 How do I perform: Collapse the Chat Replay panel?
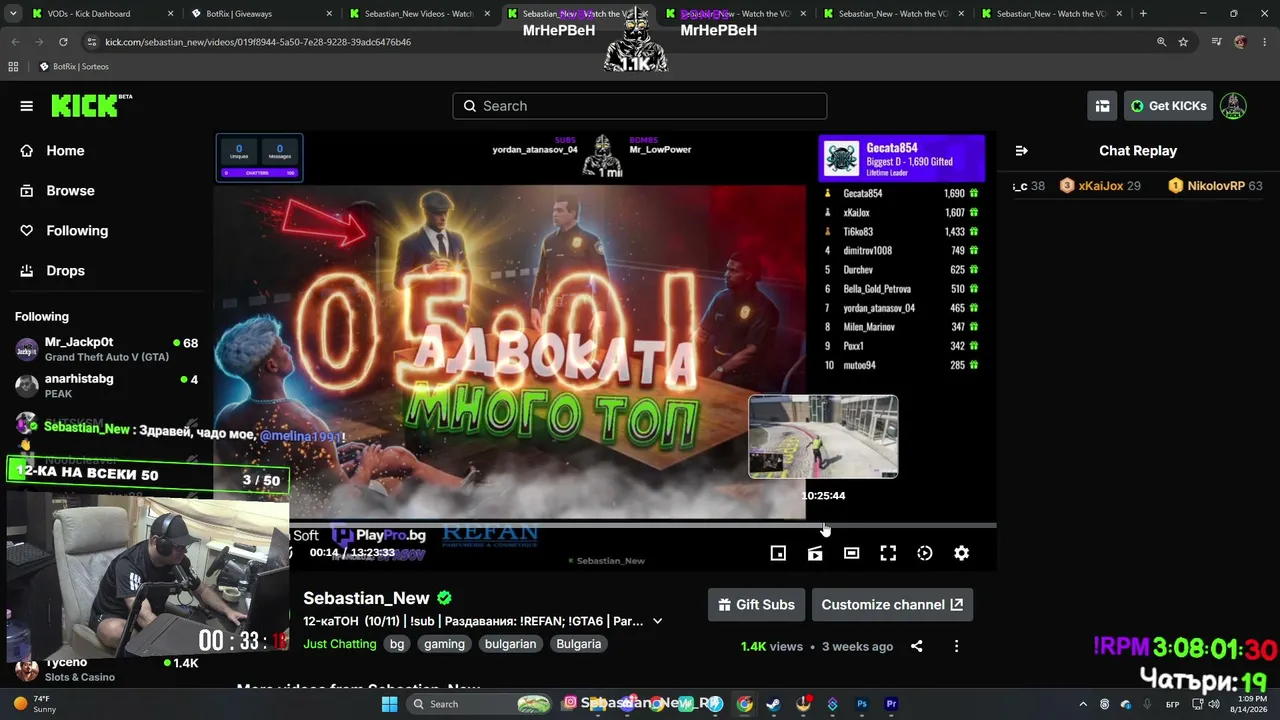(1021, 151)
